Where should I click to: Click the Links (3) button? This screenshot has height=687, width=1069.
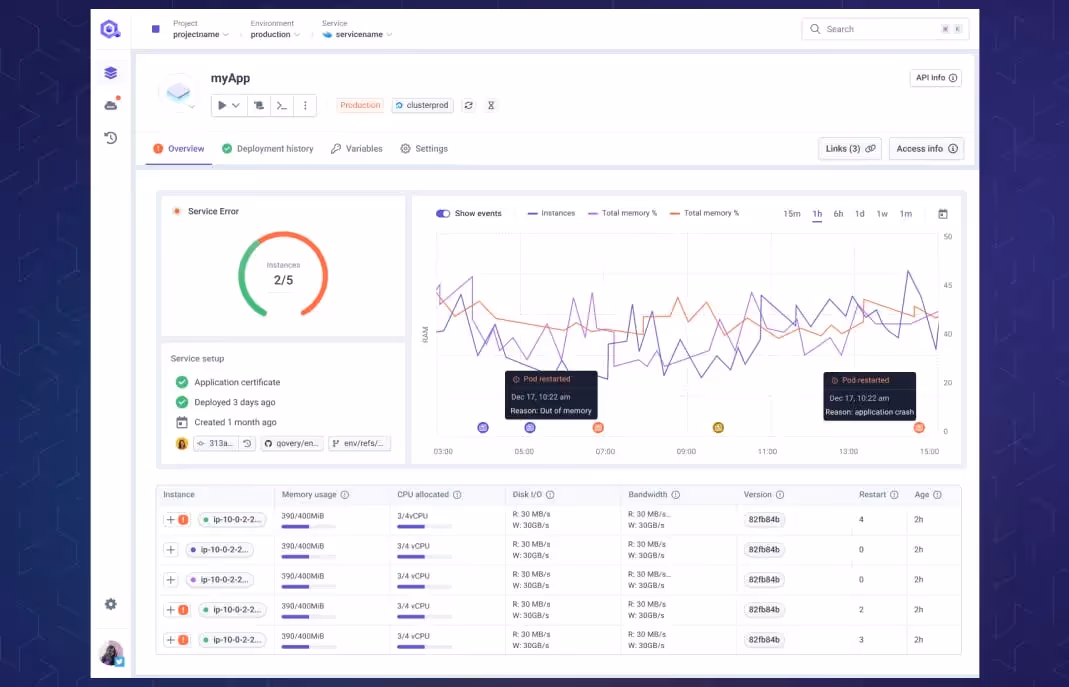[850, 148]
